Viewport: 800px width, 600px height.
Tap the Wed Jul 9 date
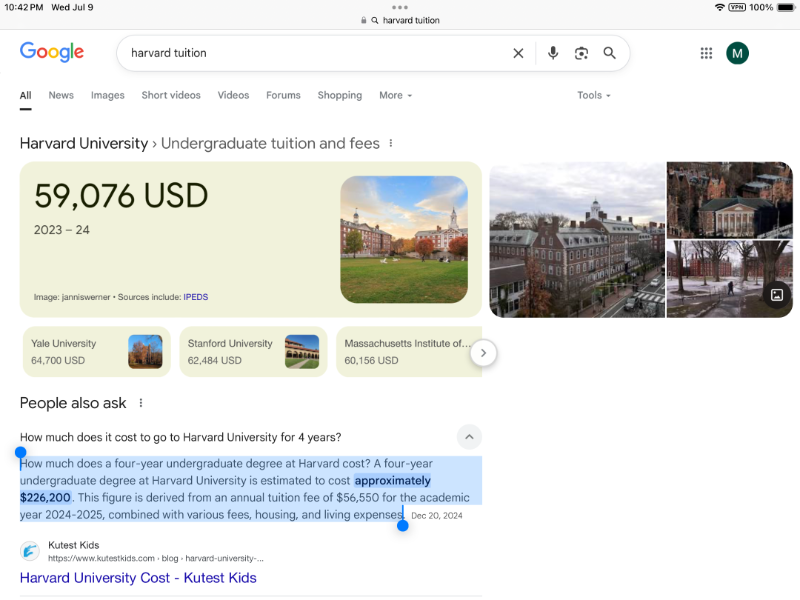72,7
